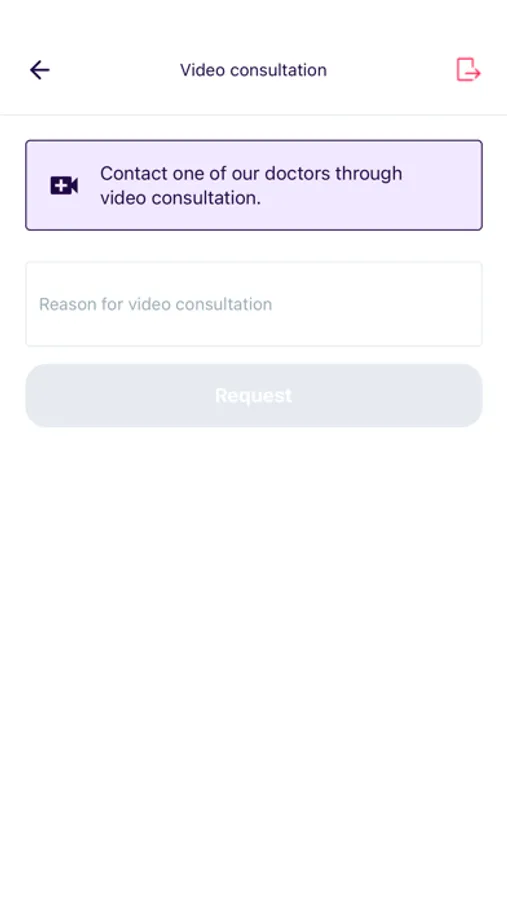Tap 'Reason for video consultation' placeholder text
Screen dimensions: 507x900
pos(156,304)
